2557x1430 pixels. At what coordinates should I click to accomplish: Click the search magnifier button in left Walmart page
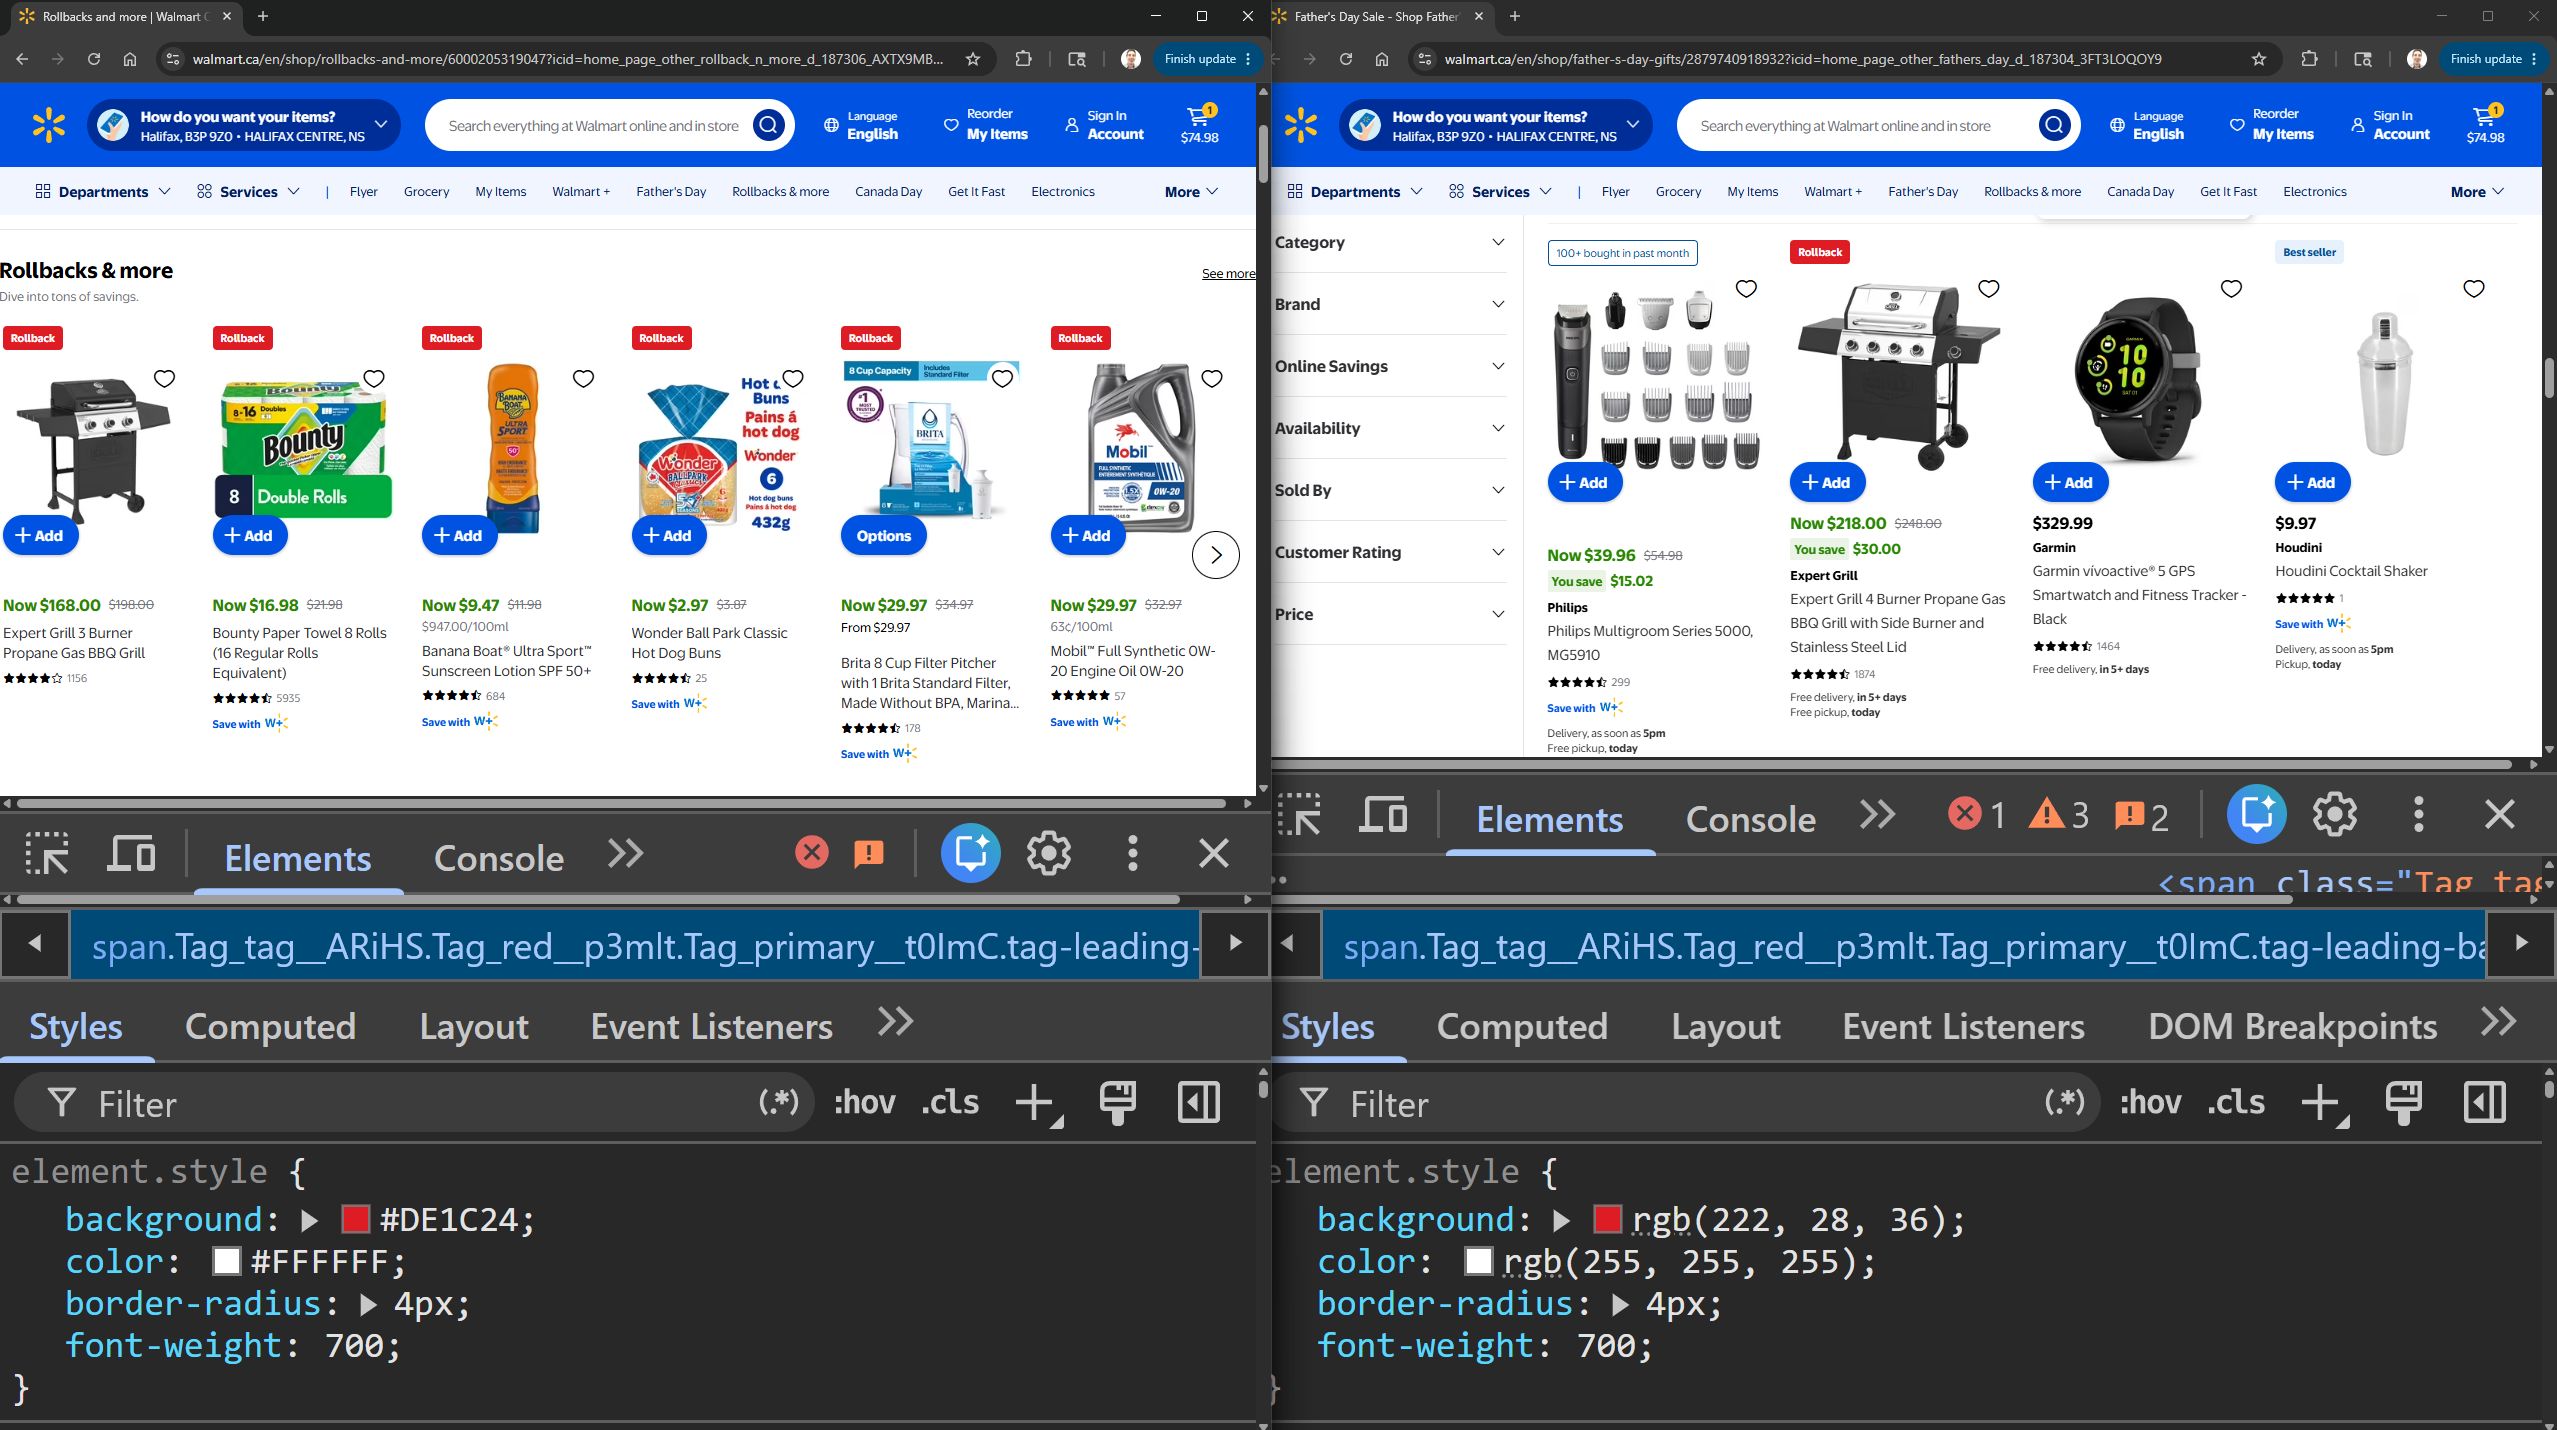click(x=768, y=125)
